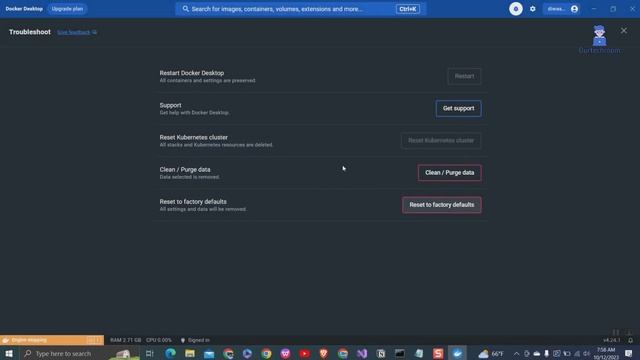This screenshot has height=360, width=640.
Task: Open the Windows Action Center notifications
Action: 629,353
